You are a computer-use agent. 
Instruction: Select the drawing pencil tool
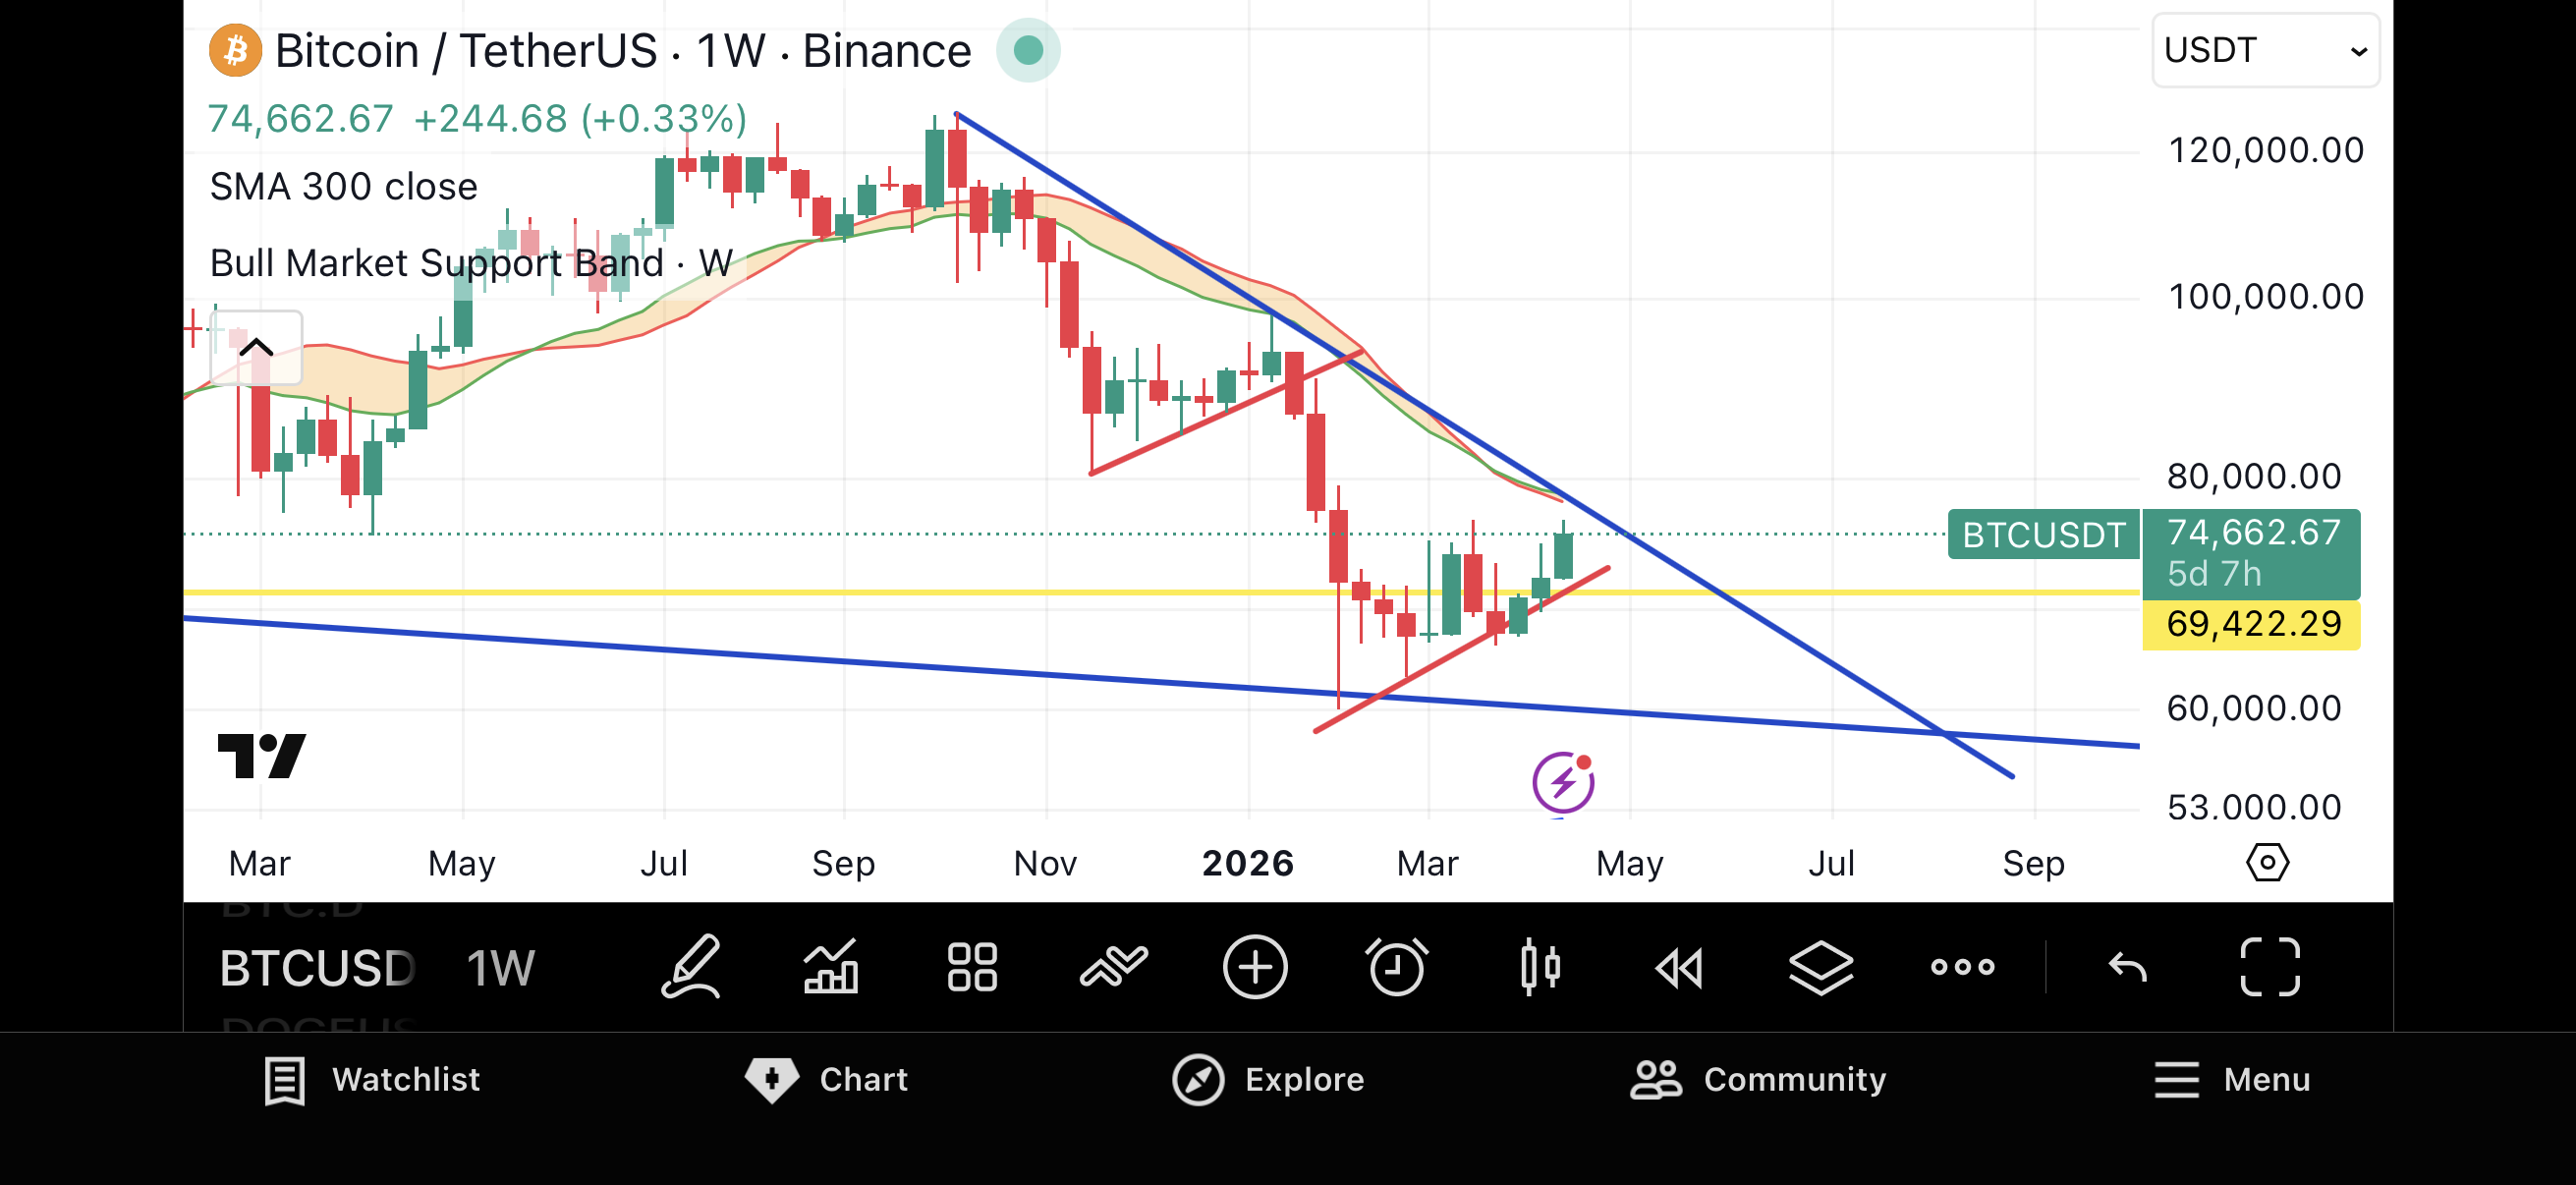691,967
